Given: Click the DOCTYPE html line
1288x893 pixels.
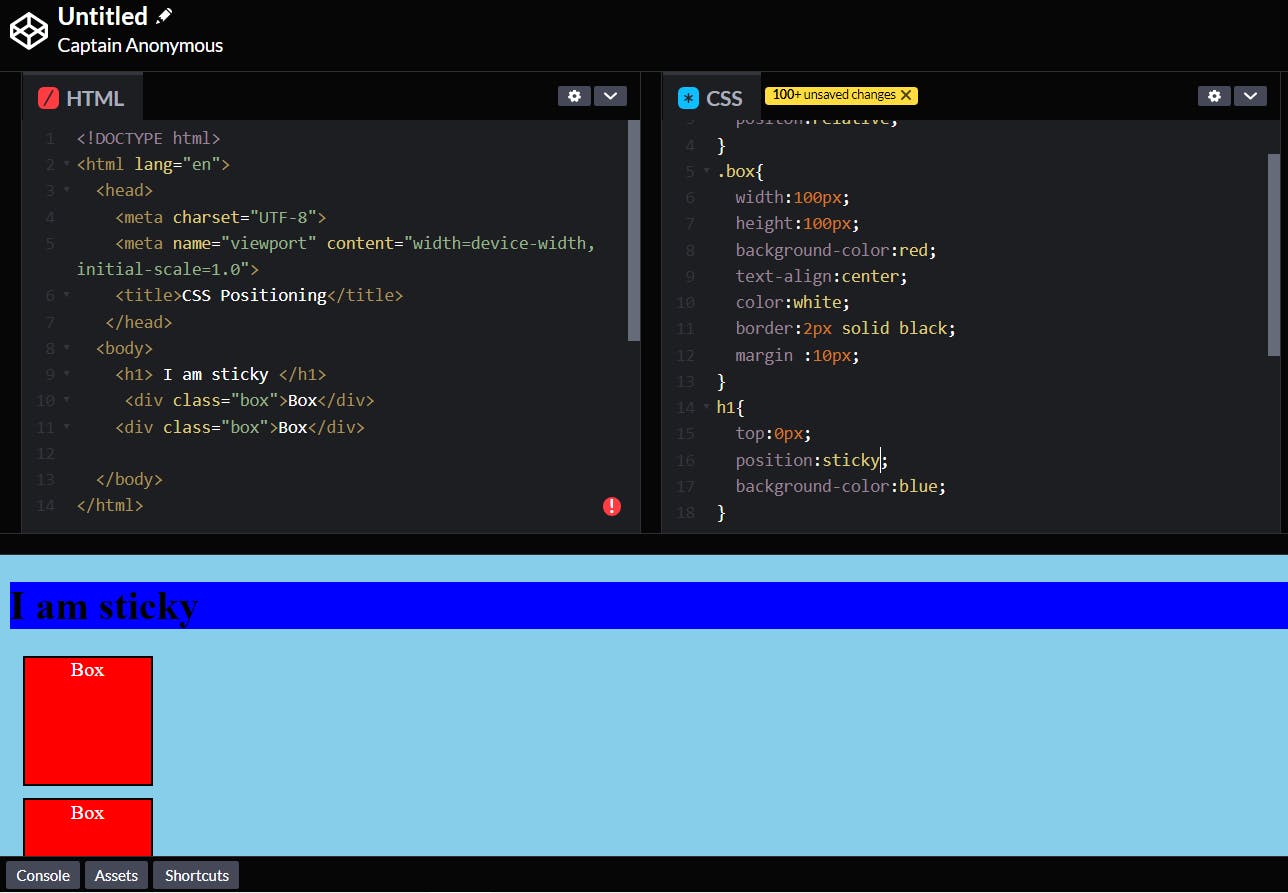Looking at the screenshot, I should 148,138.
